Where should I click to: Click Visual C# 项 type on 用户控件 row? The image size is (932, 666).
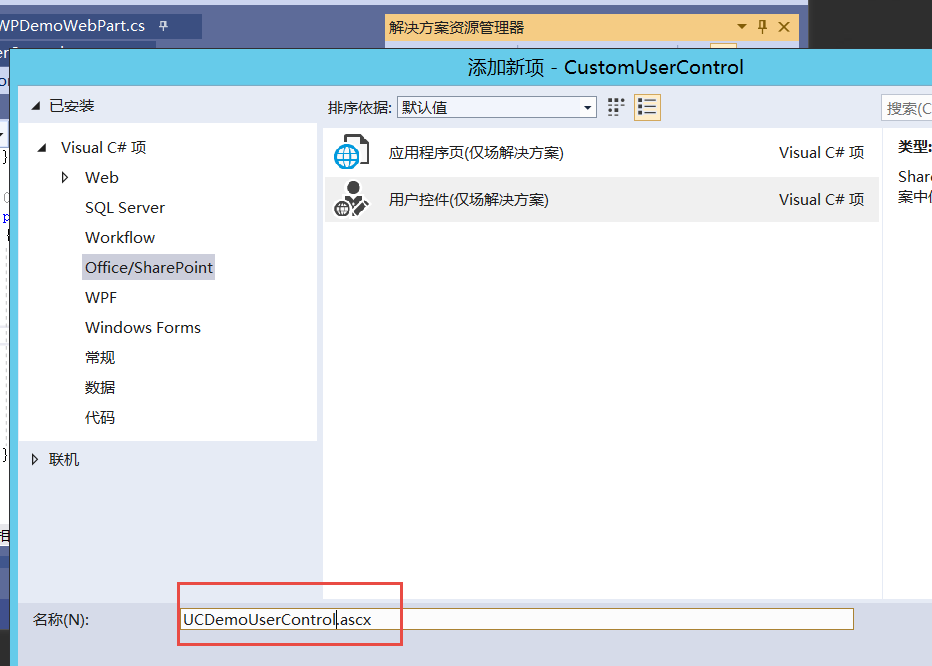coord(821,199)
